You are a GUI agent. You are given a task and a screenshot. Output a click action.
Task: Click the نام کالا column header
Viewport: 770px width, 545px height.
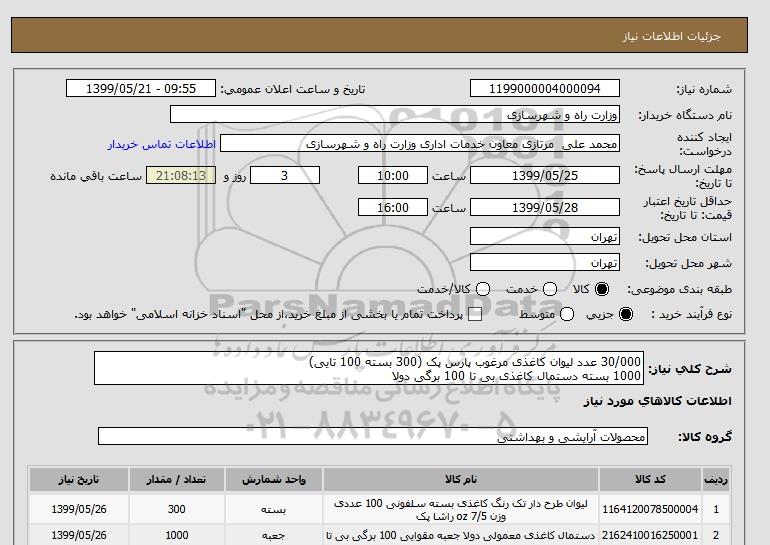pos(461,479)
